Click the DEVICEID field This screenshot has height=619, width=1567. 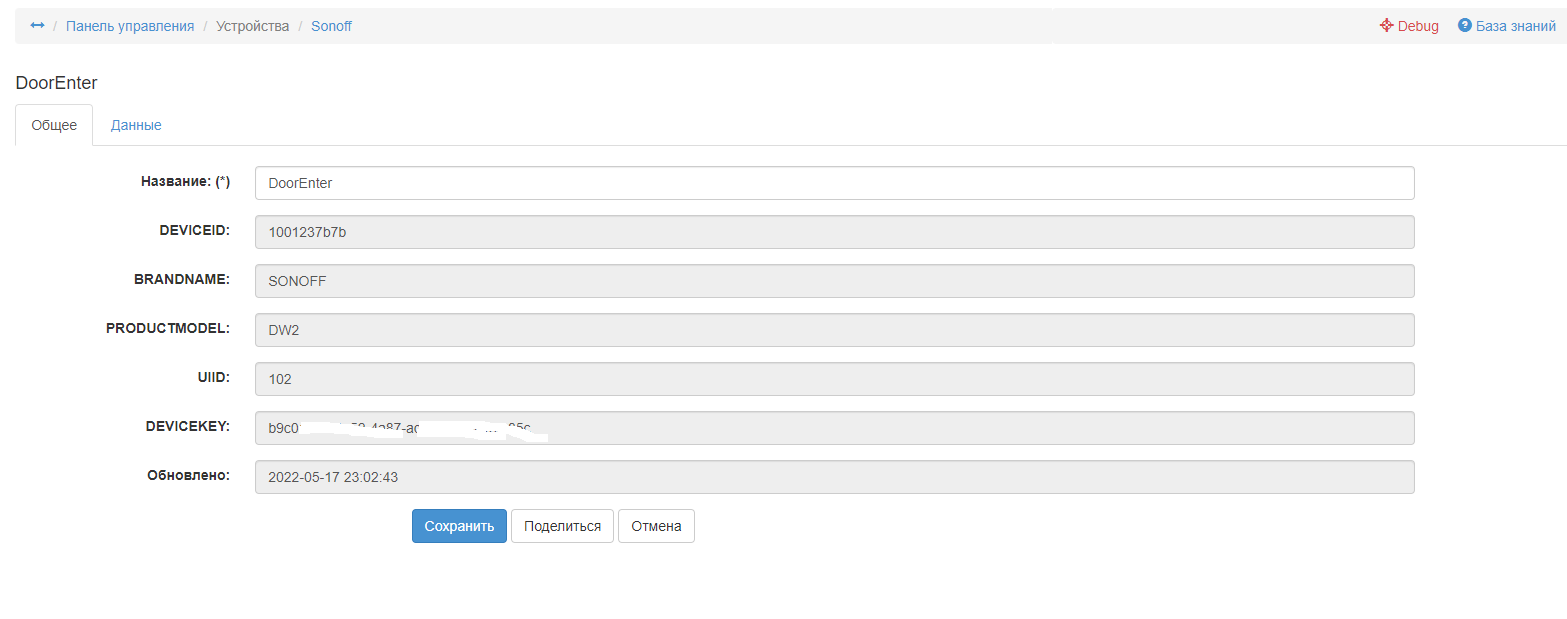[x=834, y=232]
